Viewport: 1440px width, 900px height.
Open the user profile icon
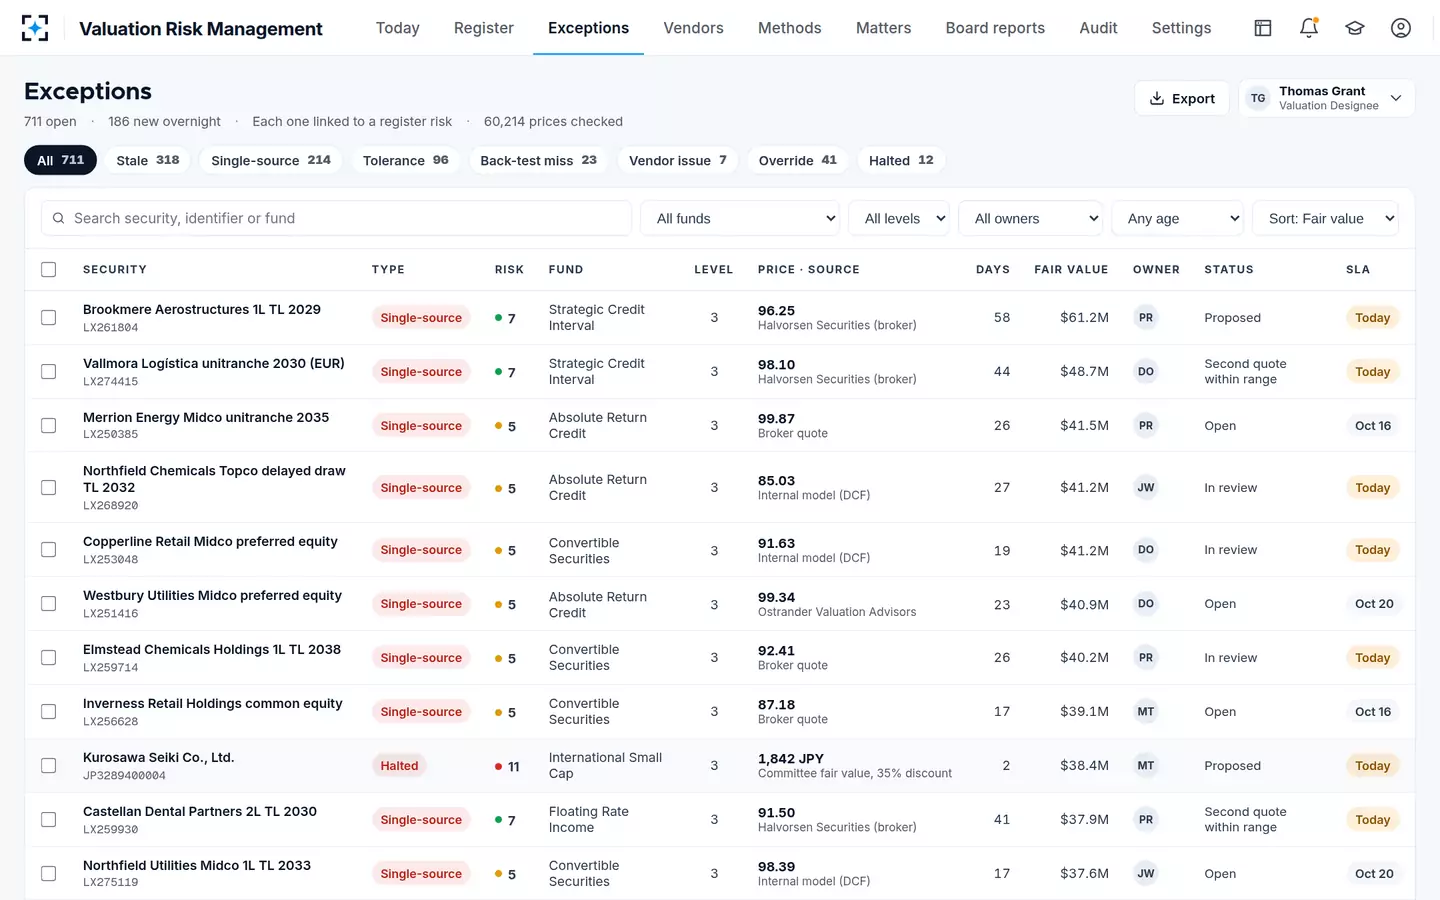[1401, 28]
